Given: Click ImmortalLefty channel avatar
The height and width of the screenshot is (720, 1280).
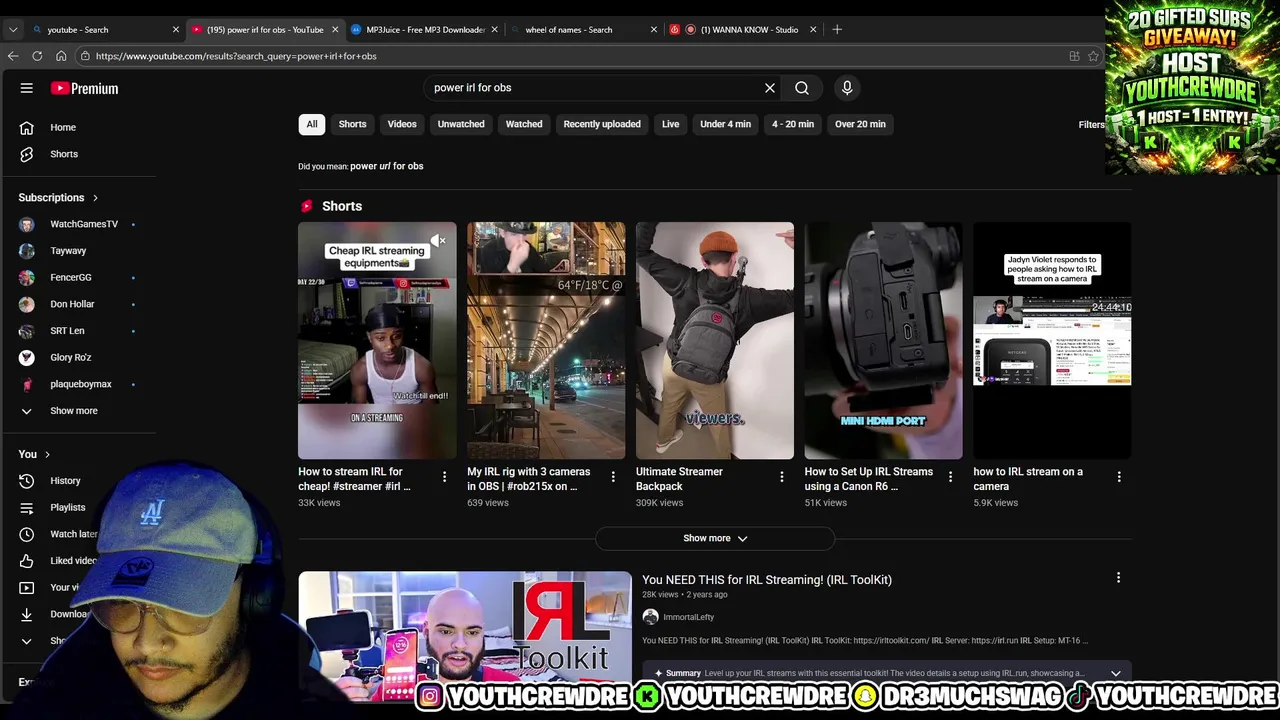Looking at the screenshot, I should point(650,617).
